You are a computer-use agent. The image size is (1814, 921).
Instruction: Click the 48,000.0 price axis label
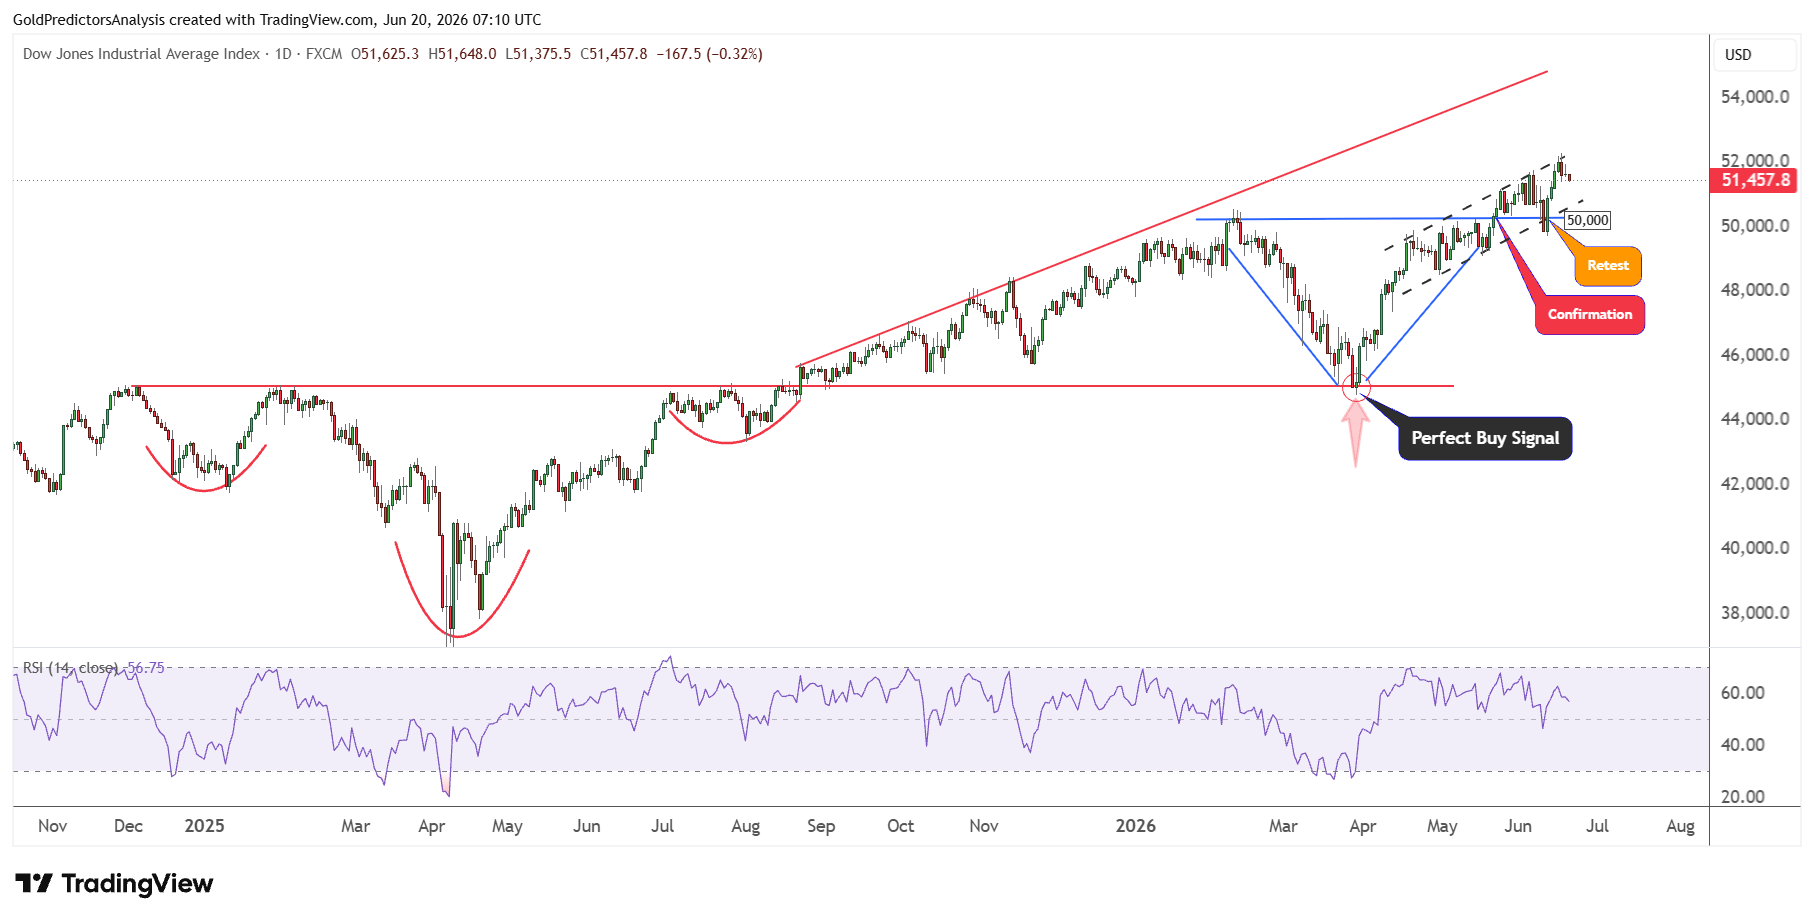pos(1755,290)
